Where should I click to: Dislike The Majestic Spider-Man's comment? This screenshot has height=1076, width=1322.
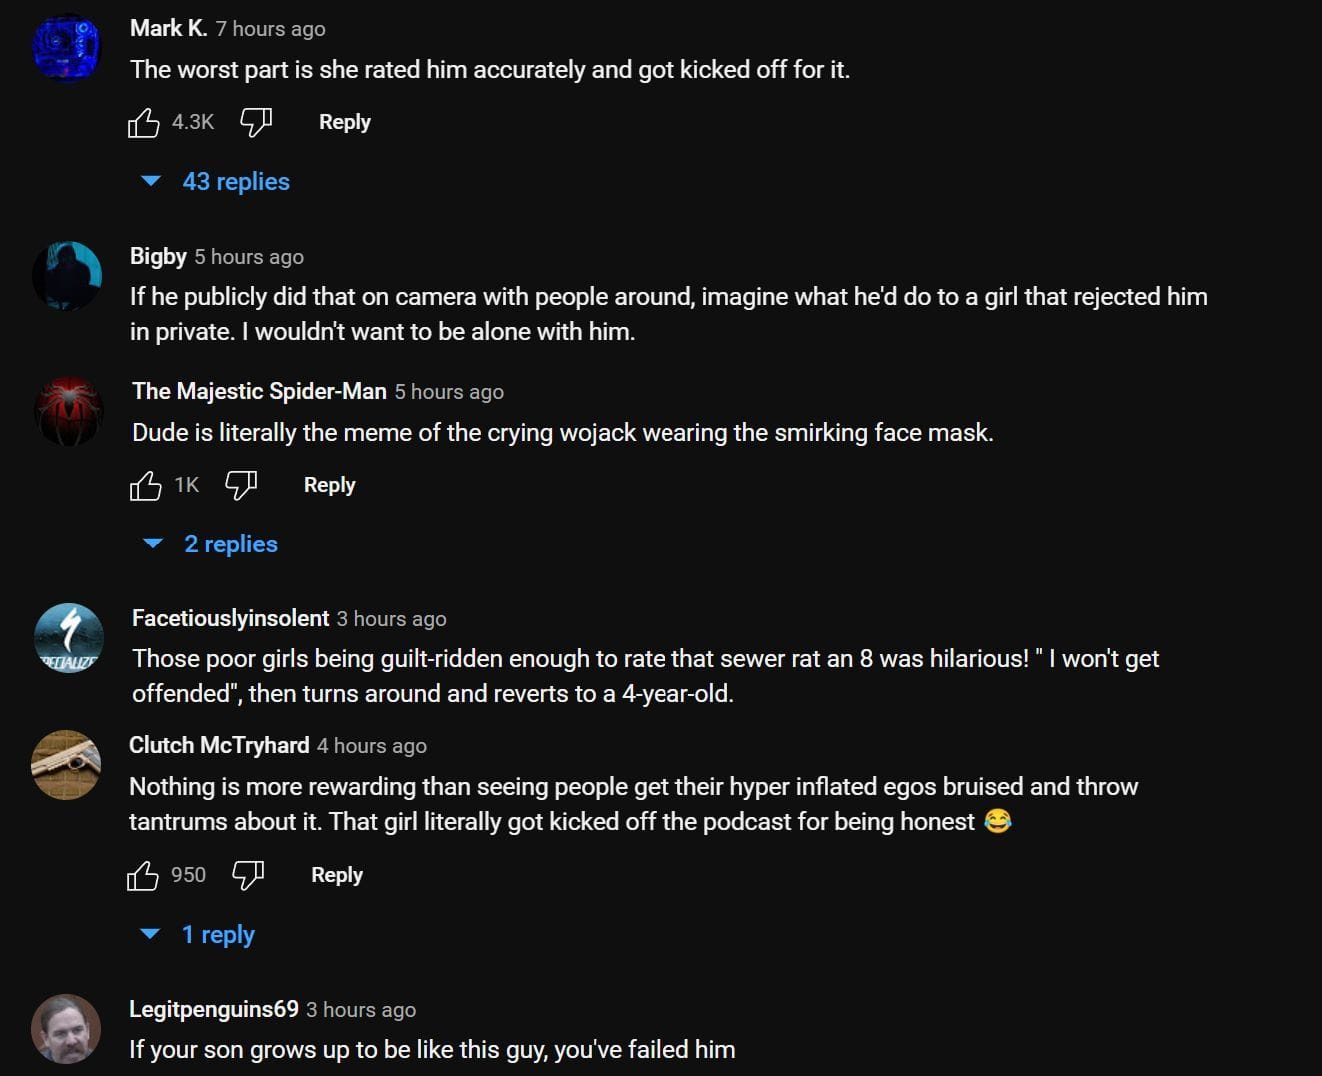tap(239, 484)
